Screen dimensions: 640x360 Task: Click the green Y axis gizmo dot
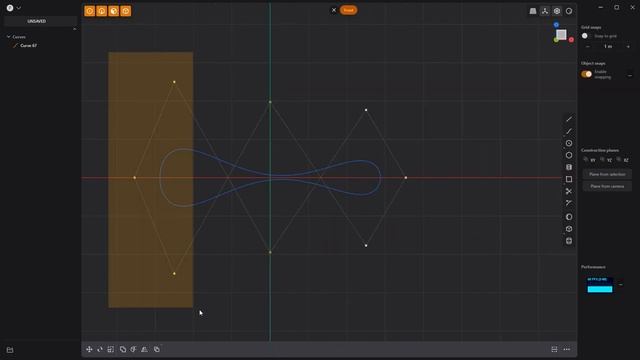556,40
